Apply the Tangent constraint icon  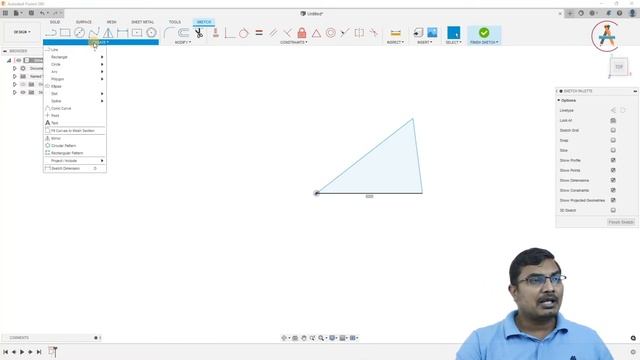(244, 33)
